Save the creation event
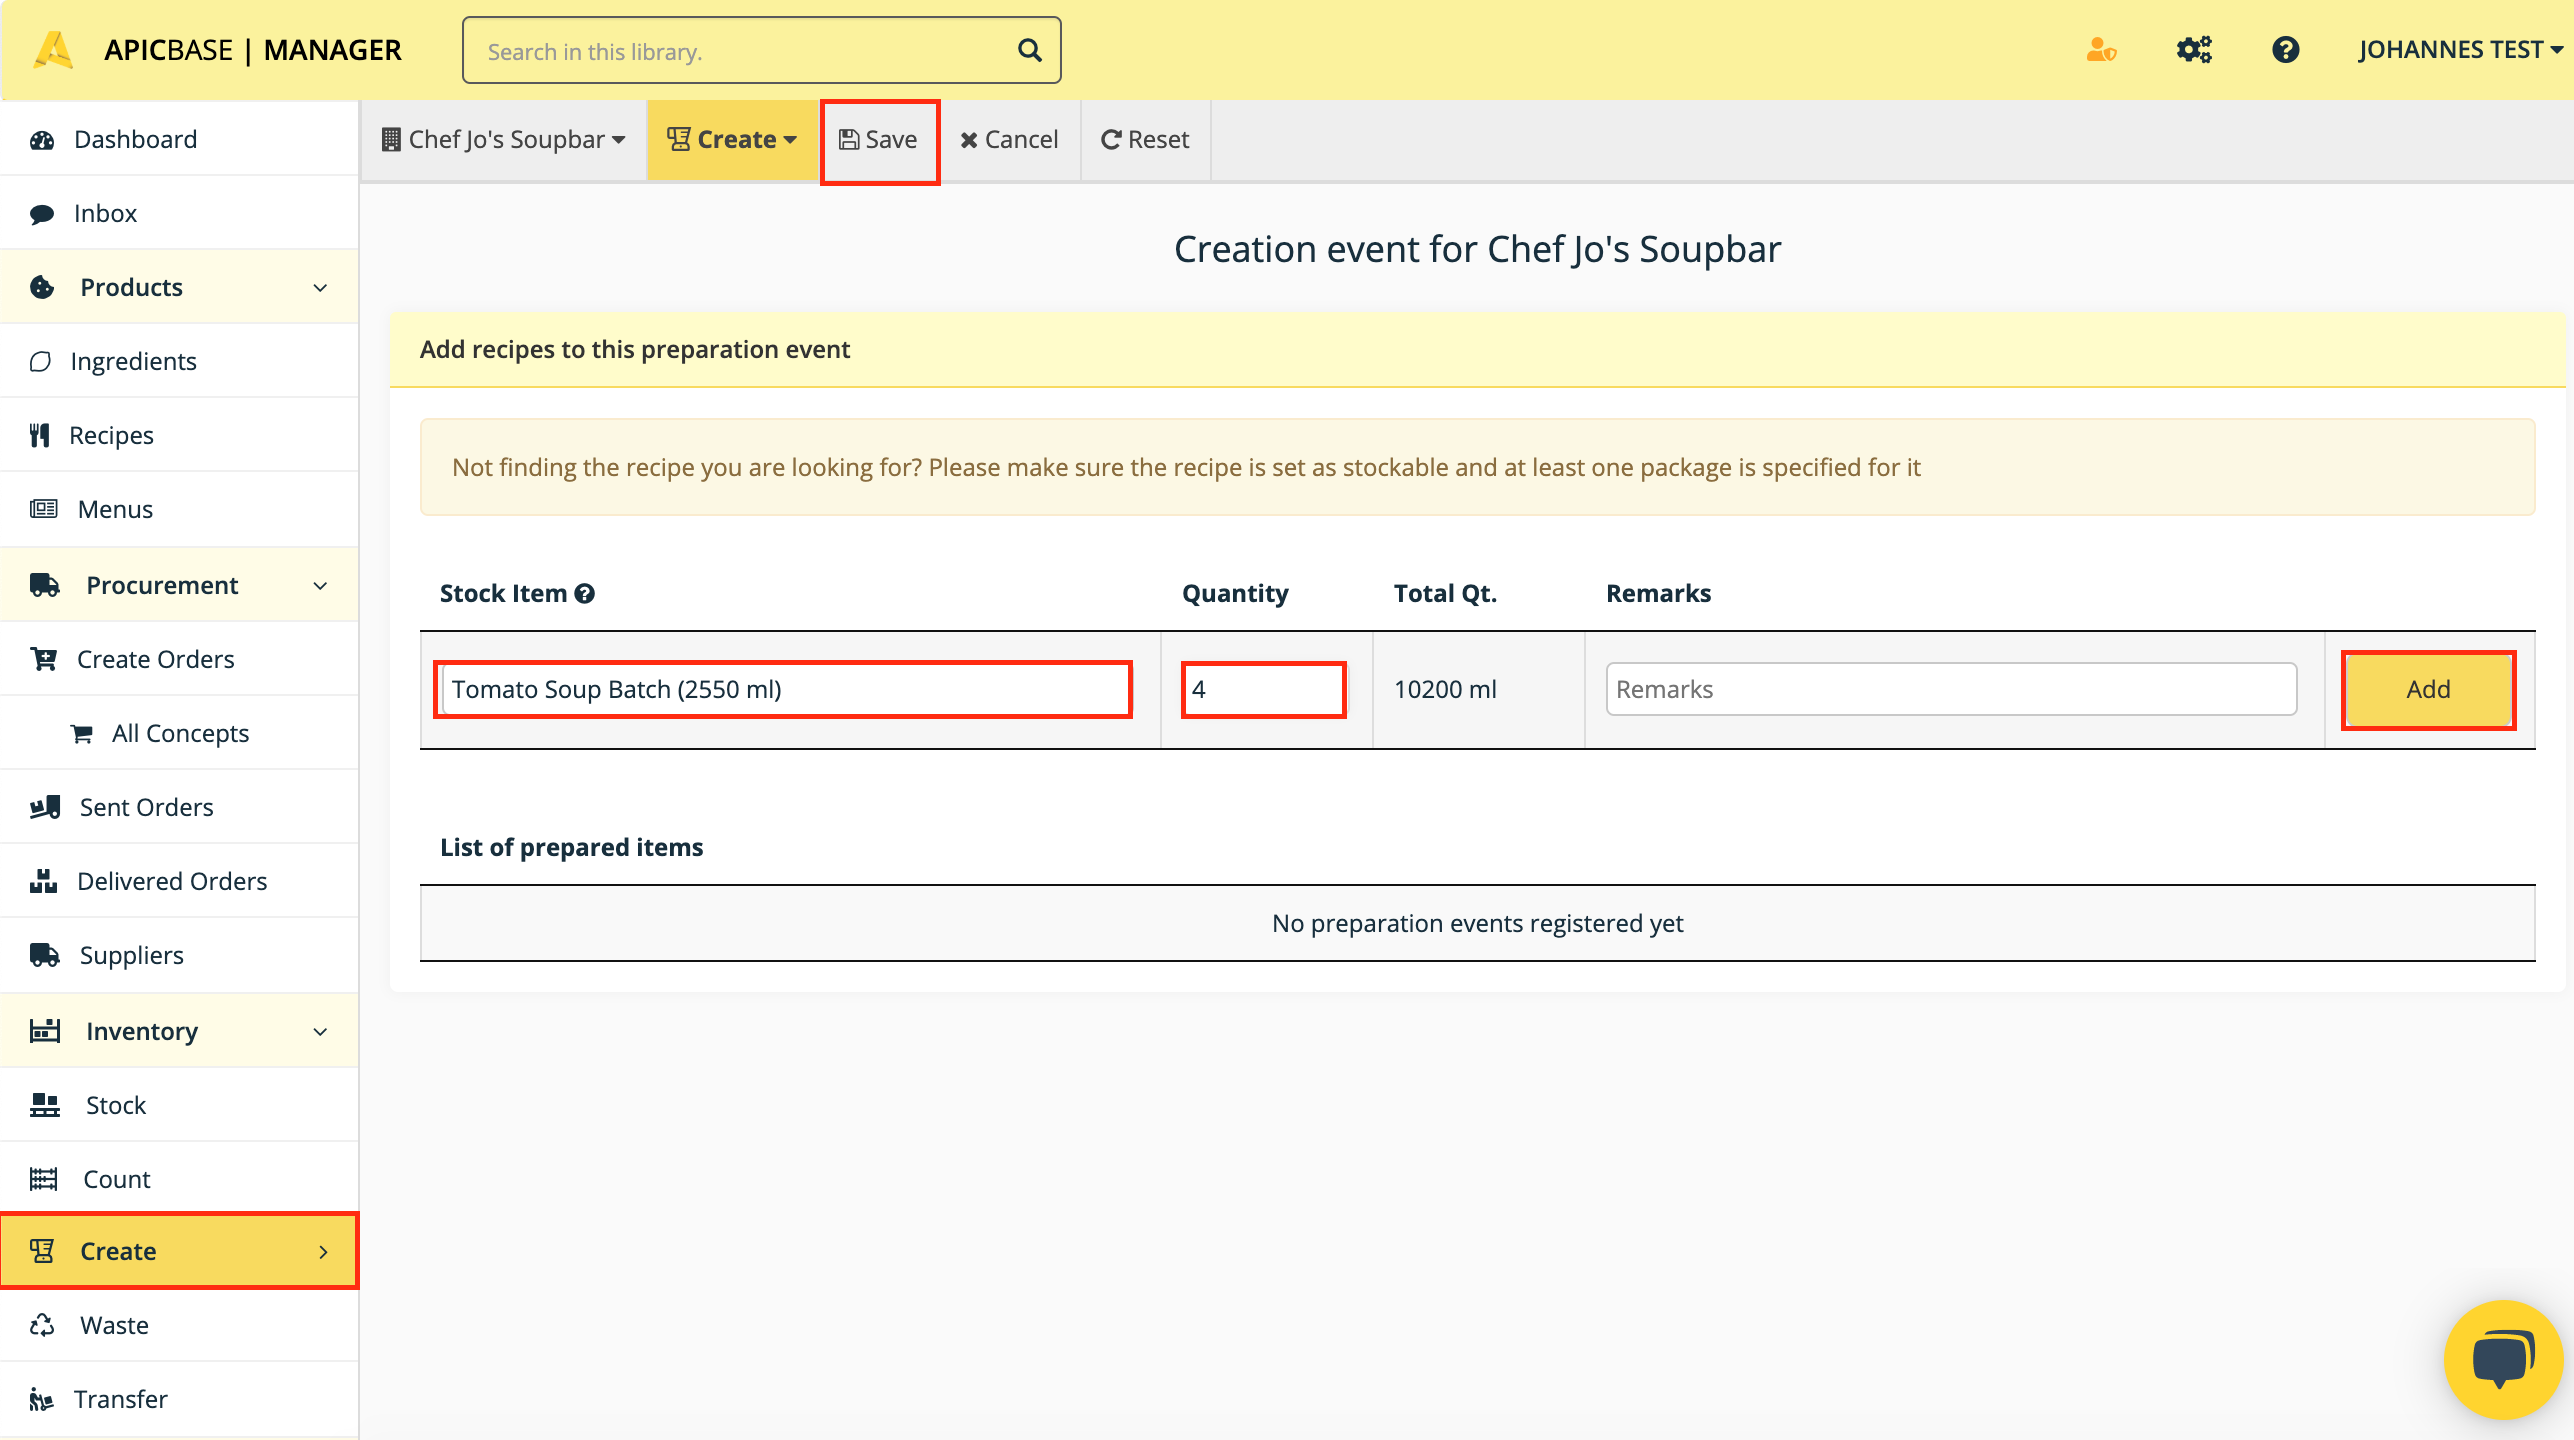The height and width of the screenshot is (1440, 2574). pyautogui.click(x=878, y=140)
